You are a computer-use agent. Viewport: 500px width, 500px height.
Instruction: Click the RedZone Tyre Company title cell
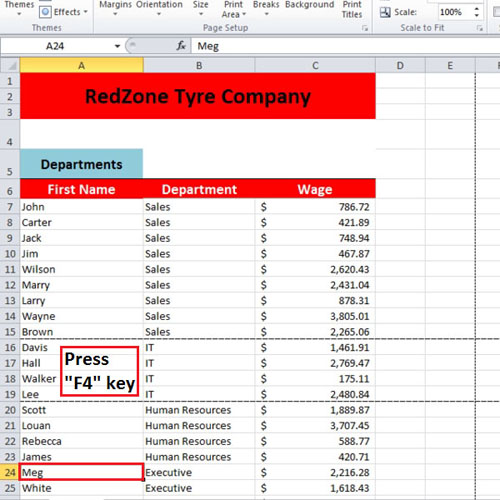click(x=198, y=96)
